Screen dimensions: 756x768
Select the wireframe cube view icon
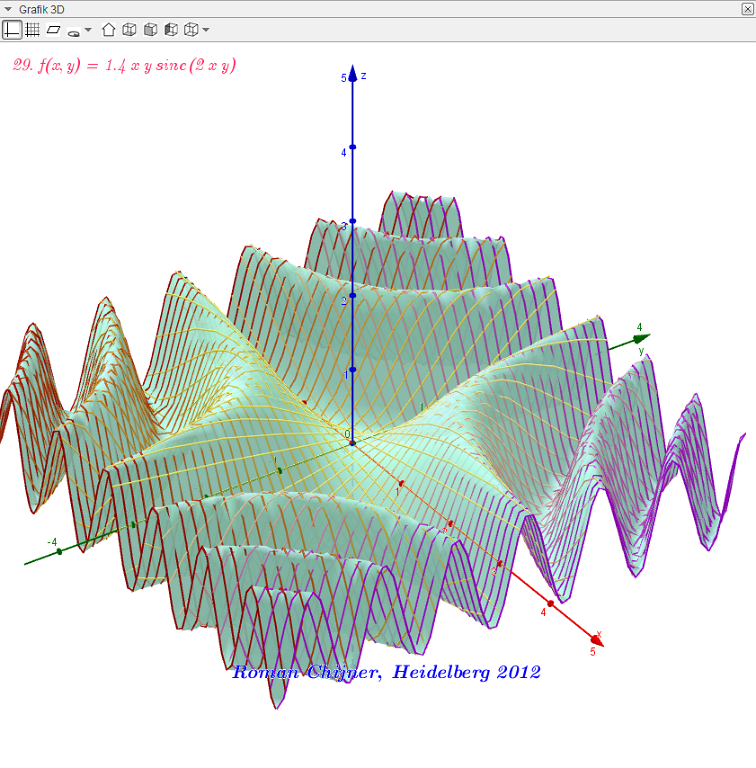coord(129,30)
